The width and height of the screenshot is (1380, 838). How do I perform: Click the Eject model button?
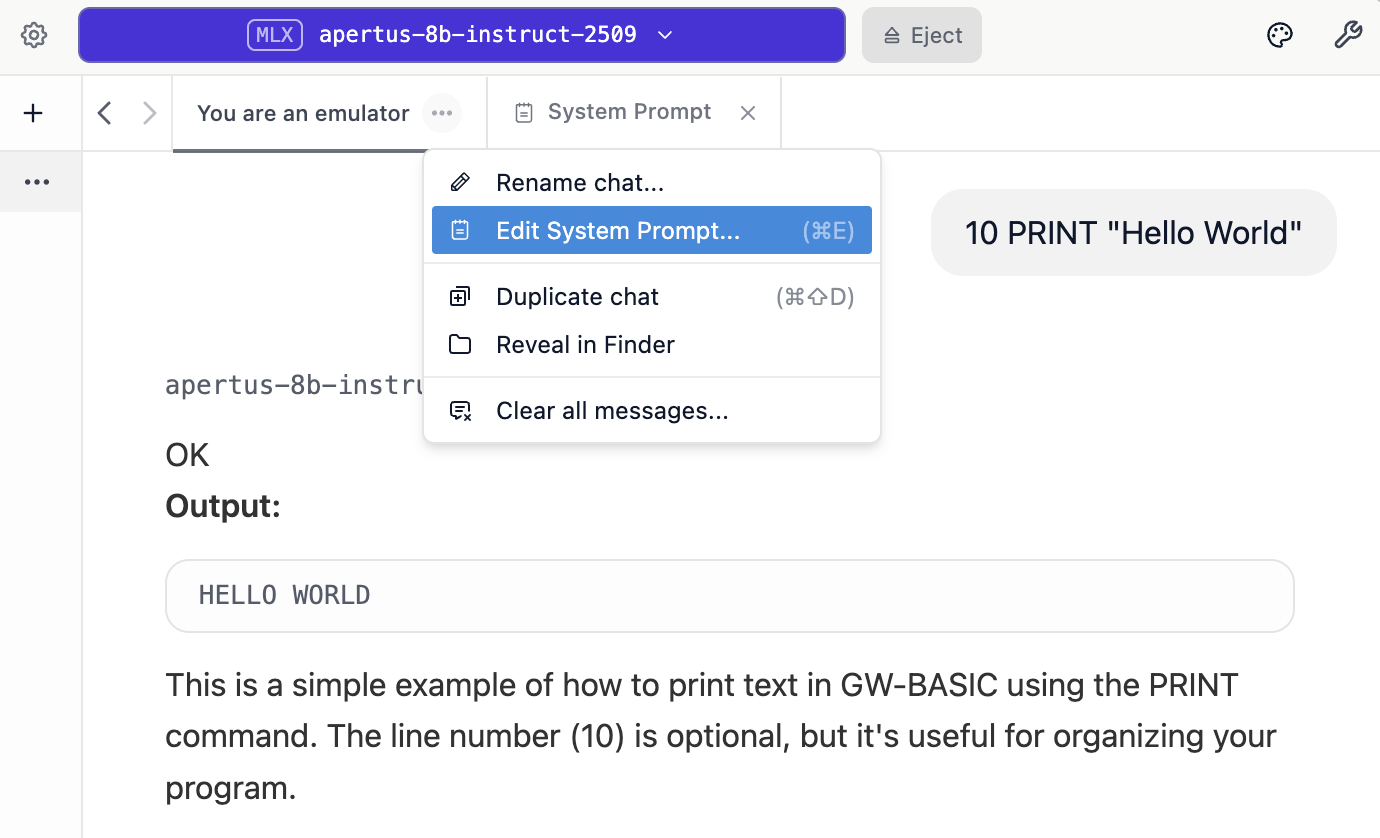tap(921, 36)
